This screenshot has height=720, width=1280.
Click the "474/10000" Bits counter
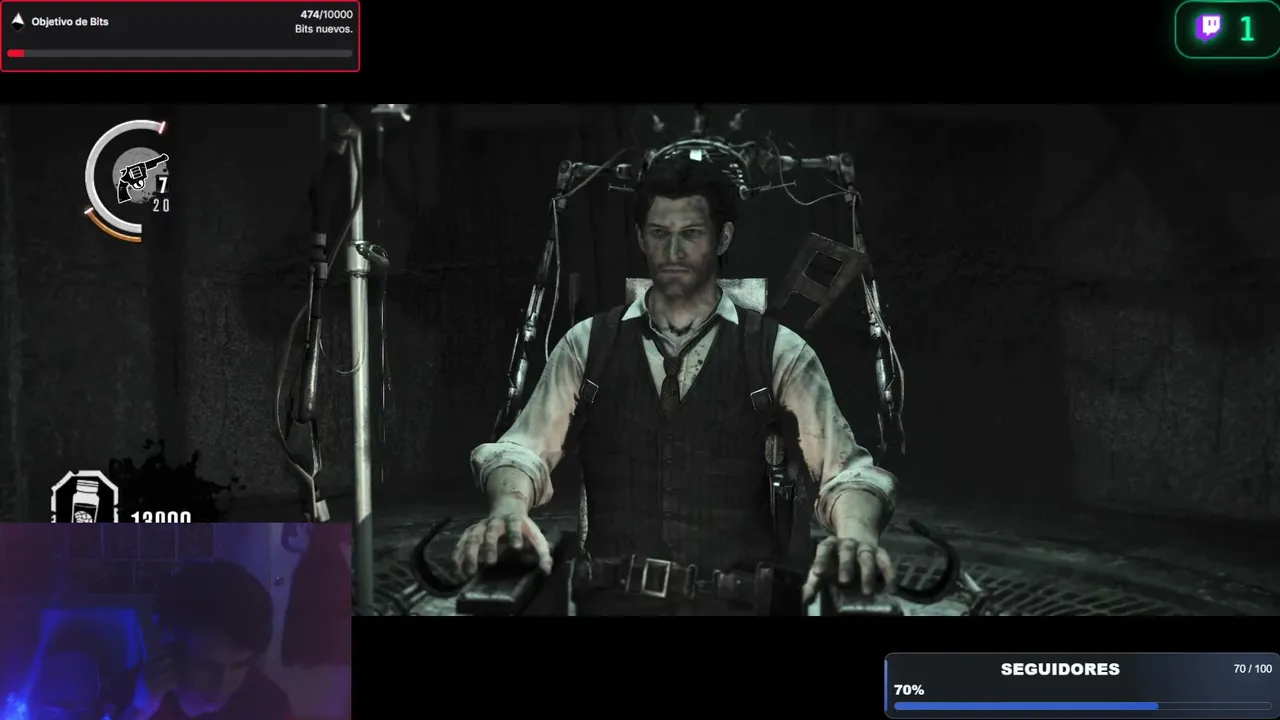tap(327, 15)
